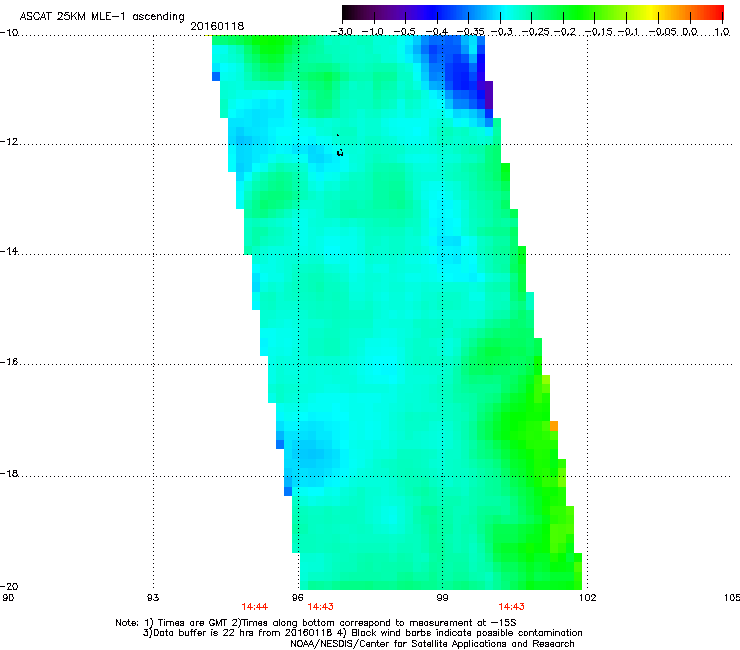This screenshot has width=740, height=650.
Task: Click the note line starting '3)Data buffer is 22 hrs'
Action: (362, 633)
